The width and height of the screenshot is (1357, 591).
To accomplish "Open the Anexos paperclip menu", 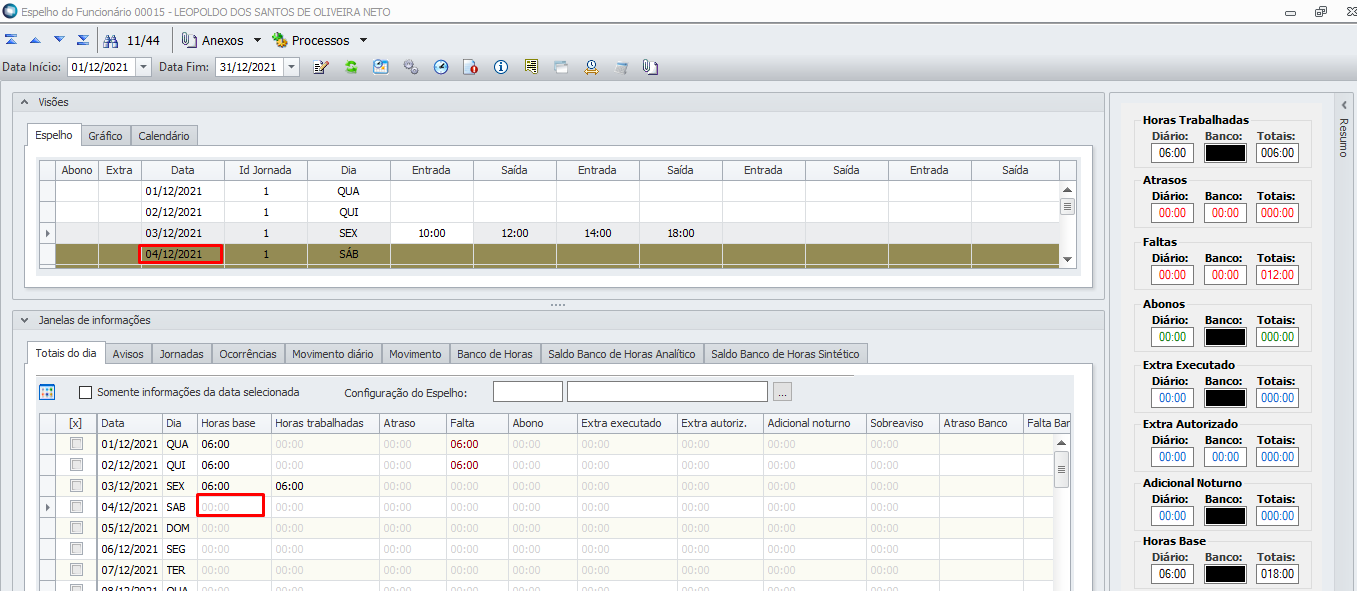I will tap(213, 41).
